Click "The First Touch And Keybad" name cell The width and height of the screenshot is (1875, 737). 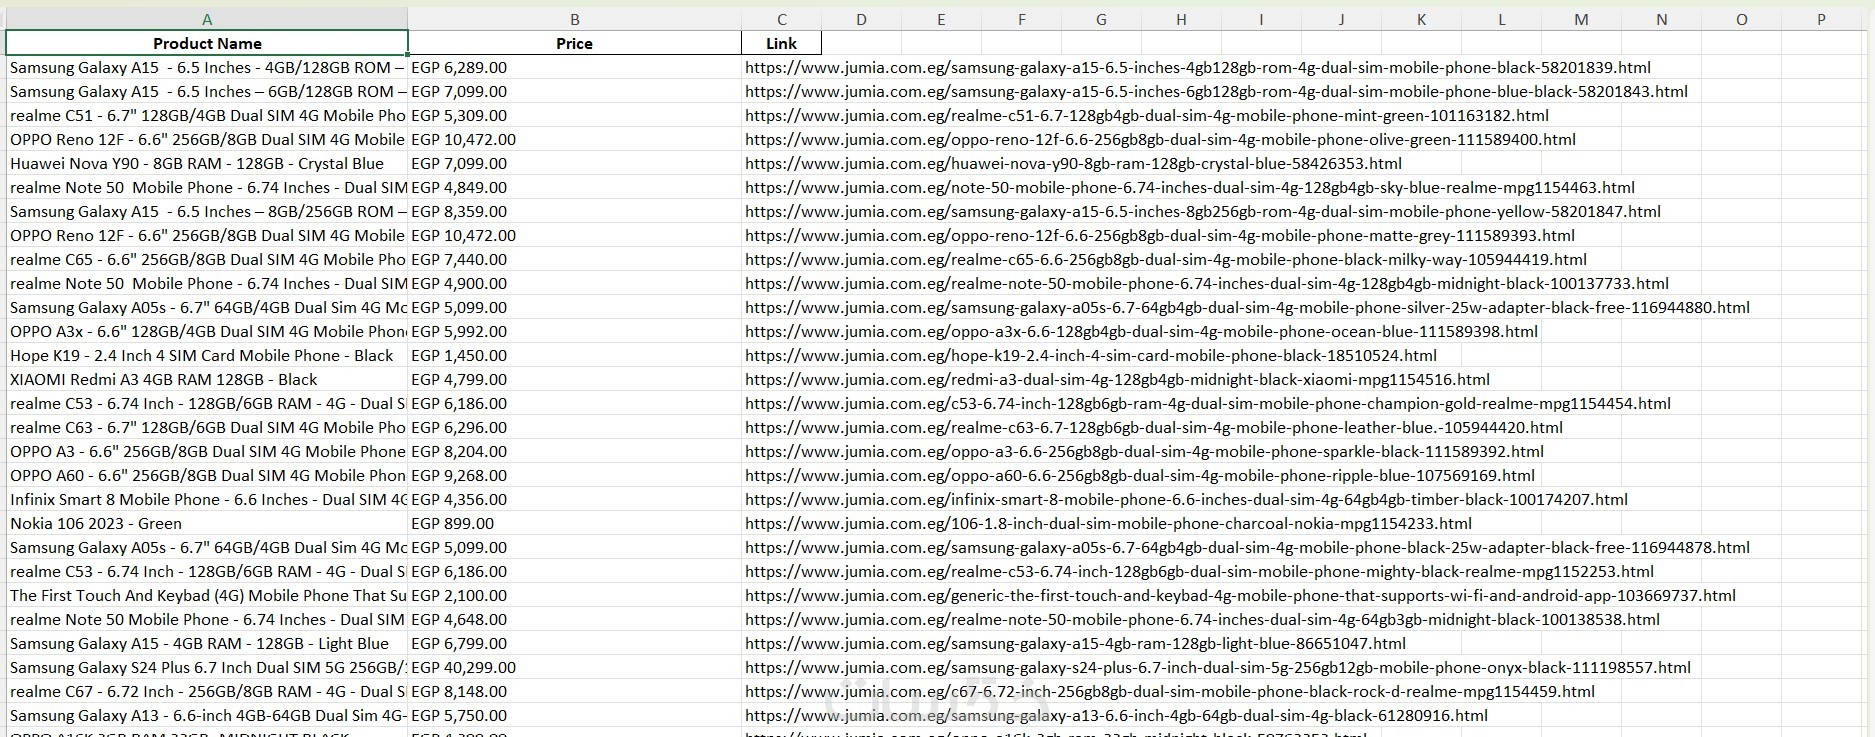[207, 595]
